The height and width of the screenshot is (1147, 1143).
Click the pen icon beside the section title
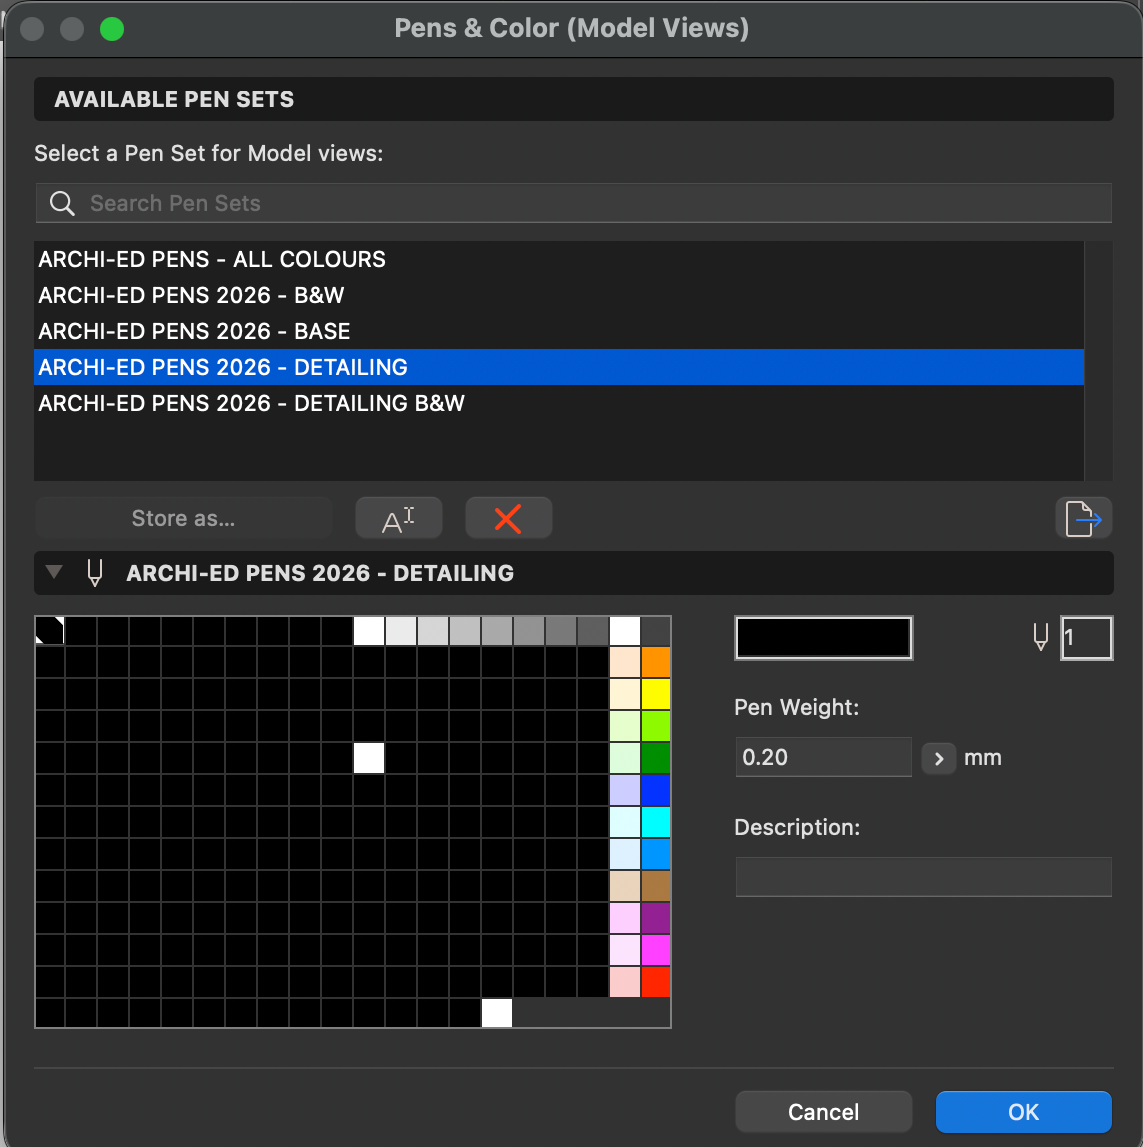(x=95, y=573)
